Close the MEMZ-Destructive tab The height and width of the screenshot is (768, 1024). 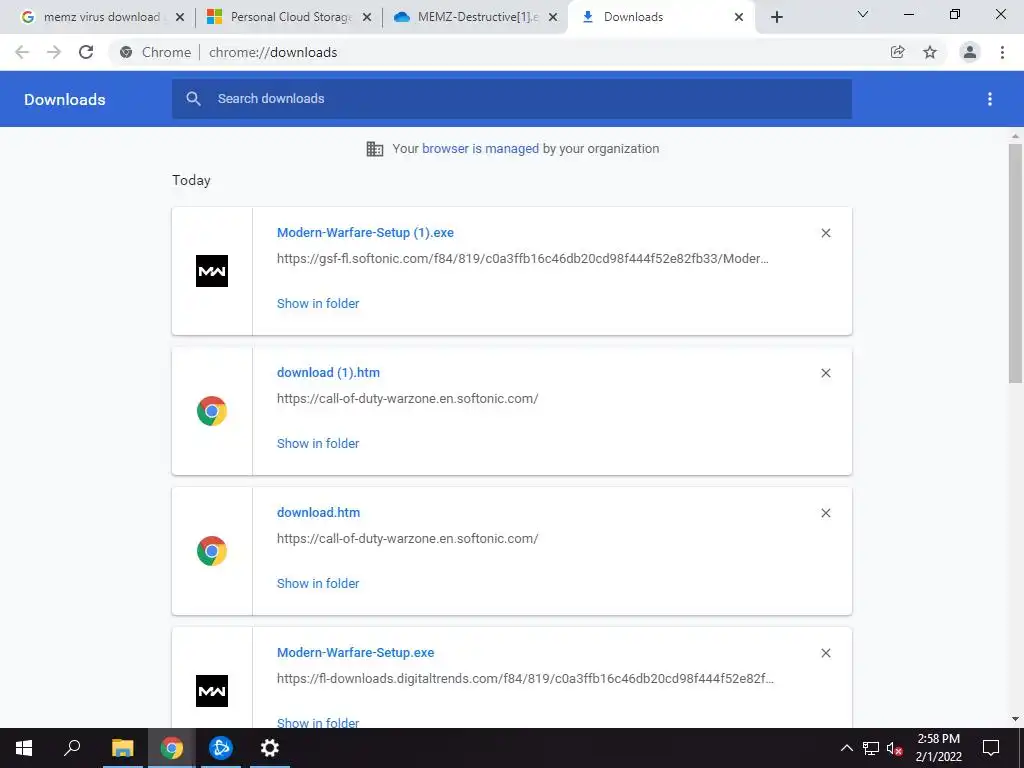click(x=553, y=17)
